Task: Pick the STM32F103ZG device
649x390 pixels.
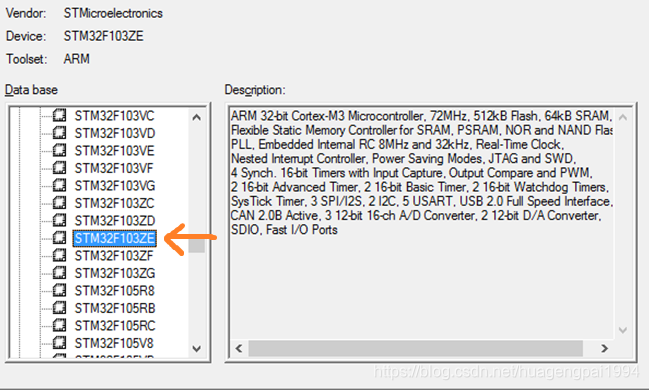Action: pos(115,273)
